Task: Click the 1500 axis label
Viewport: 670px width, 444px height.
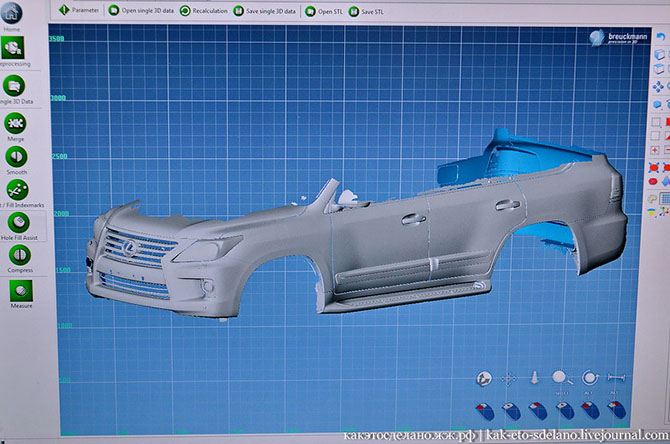Action: (63, 270)
